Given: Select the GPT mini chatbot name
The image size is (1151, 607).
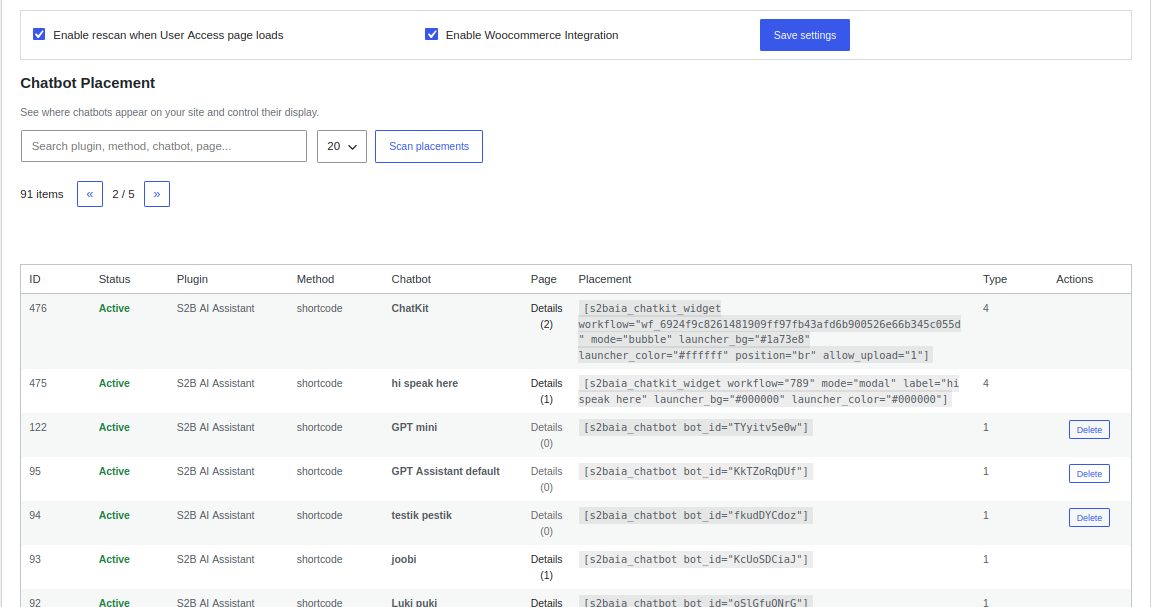Looking at the screenshot, I should click(x=414, y=427).
